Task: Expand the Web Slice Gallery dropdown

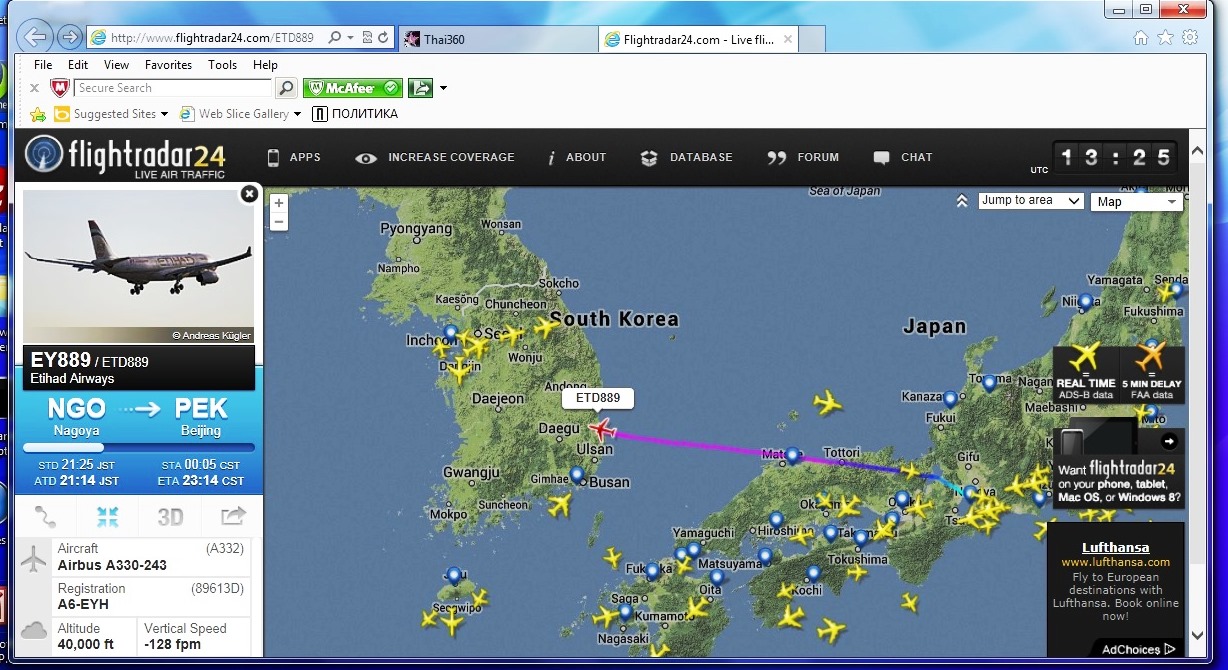Action: 297,114
